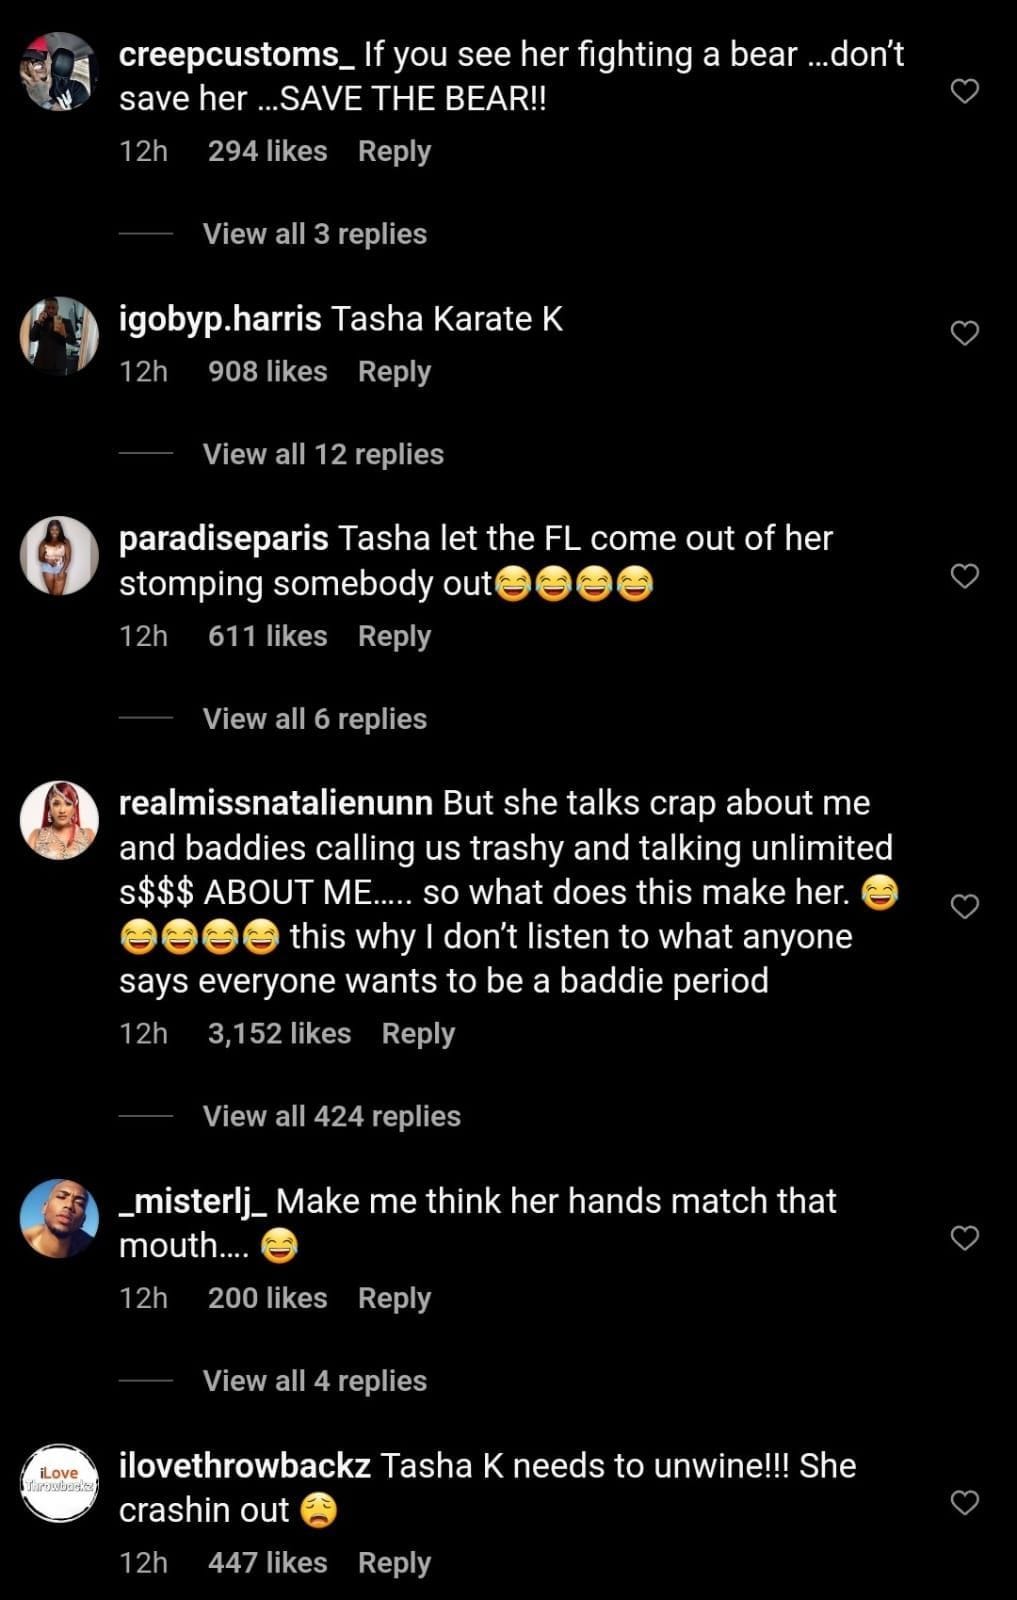Tap the heart icon next to _misterlj_'s comment

tap(963, 1237)
